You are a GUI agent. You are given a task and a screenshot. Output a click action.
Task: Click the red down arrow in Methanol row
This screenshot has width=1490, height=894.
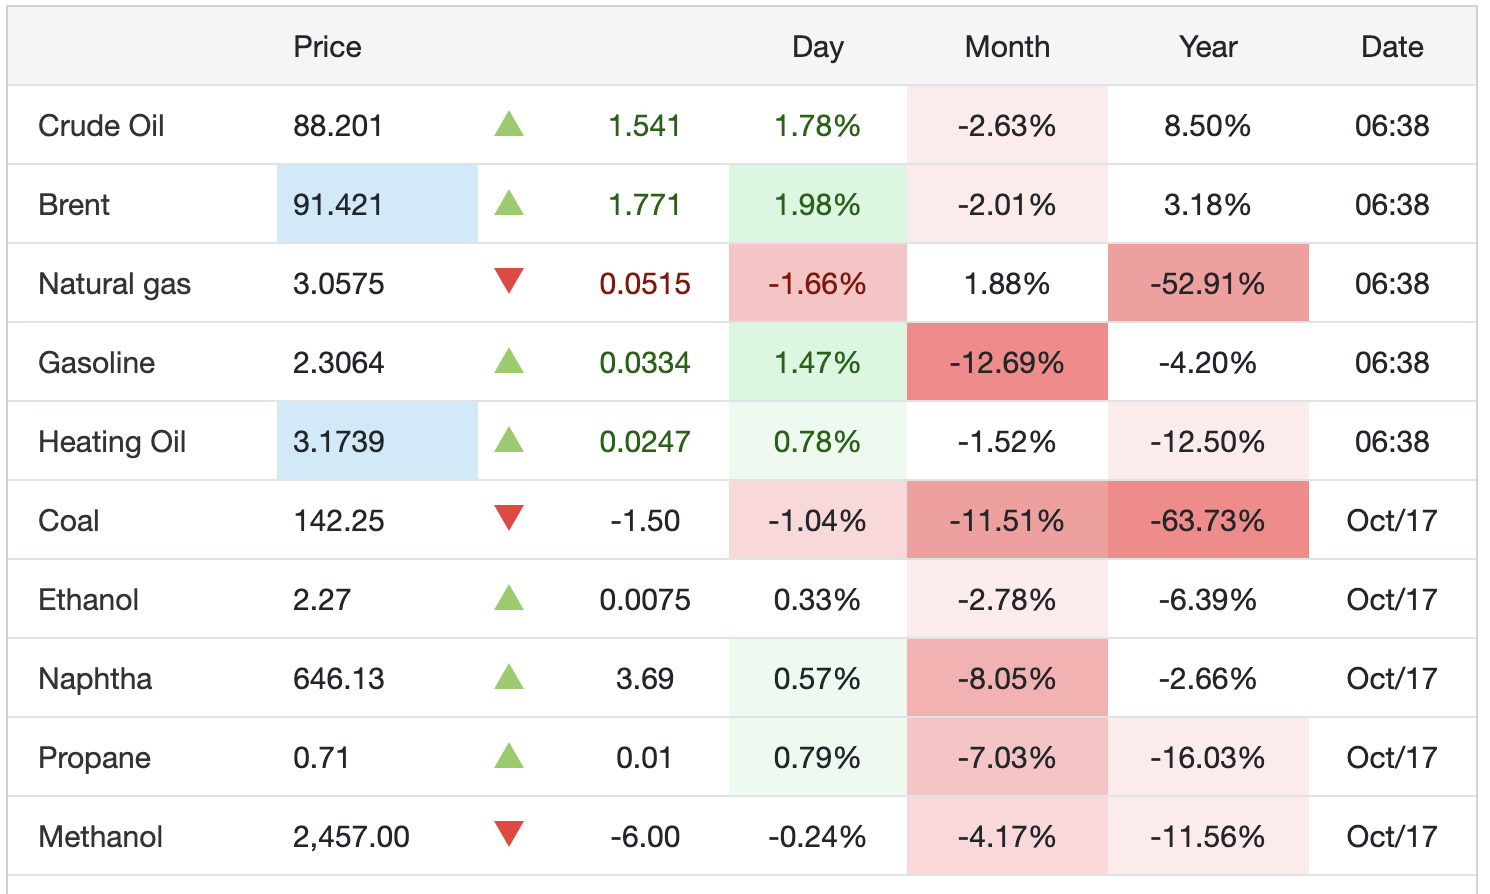click(x=509, y=834)
